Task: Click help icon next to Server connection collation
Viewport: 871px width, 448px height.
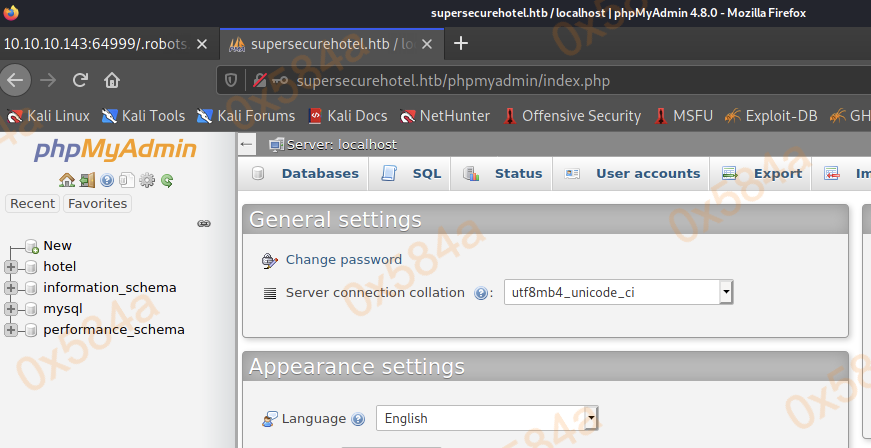Action: [x=481, y=293]
